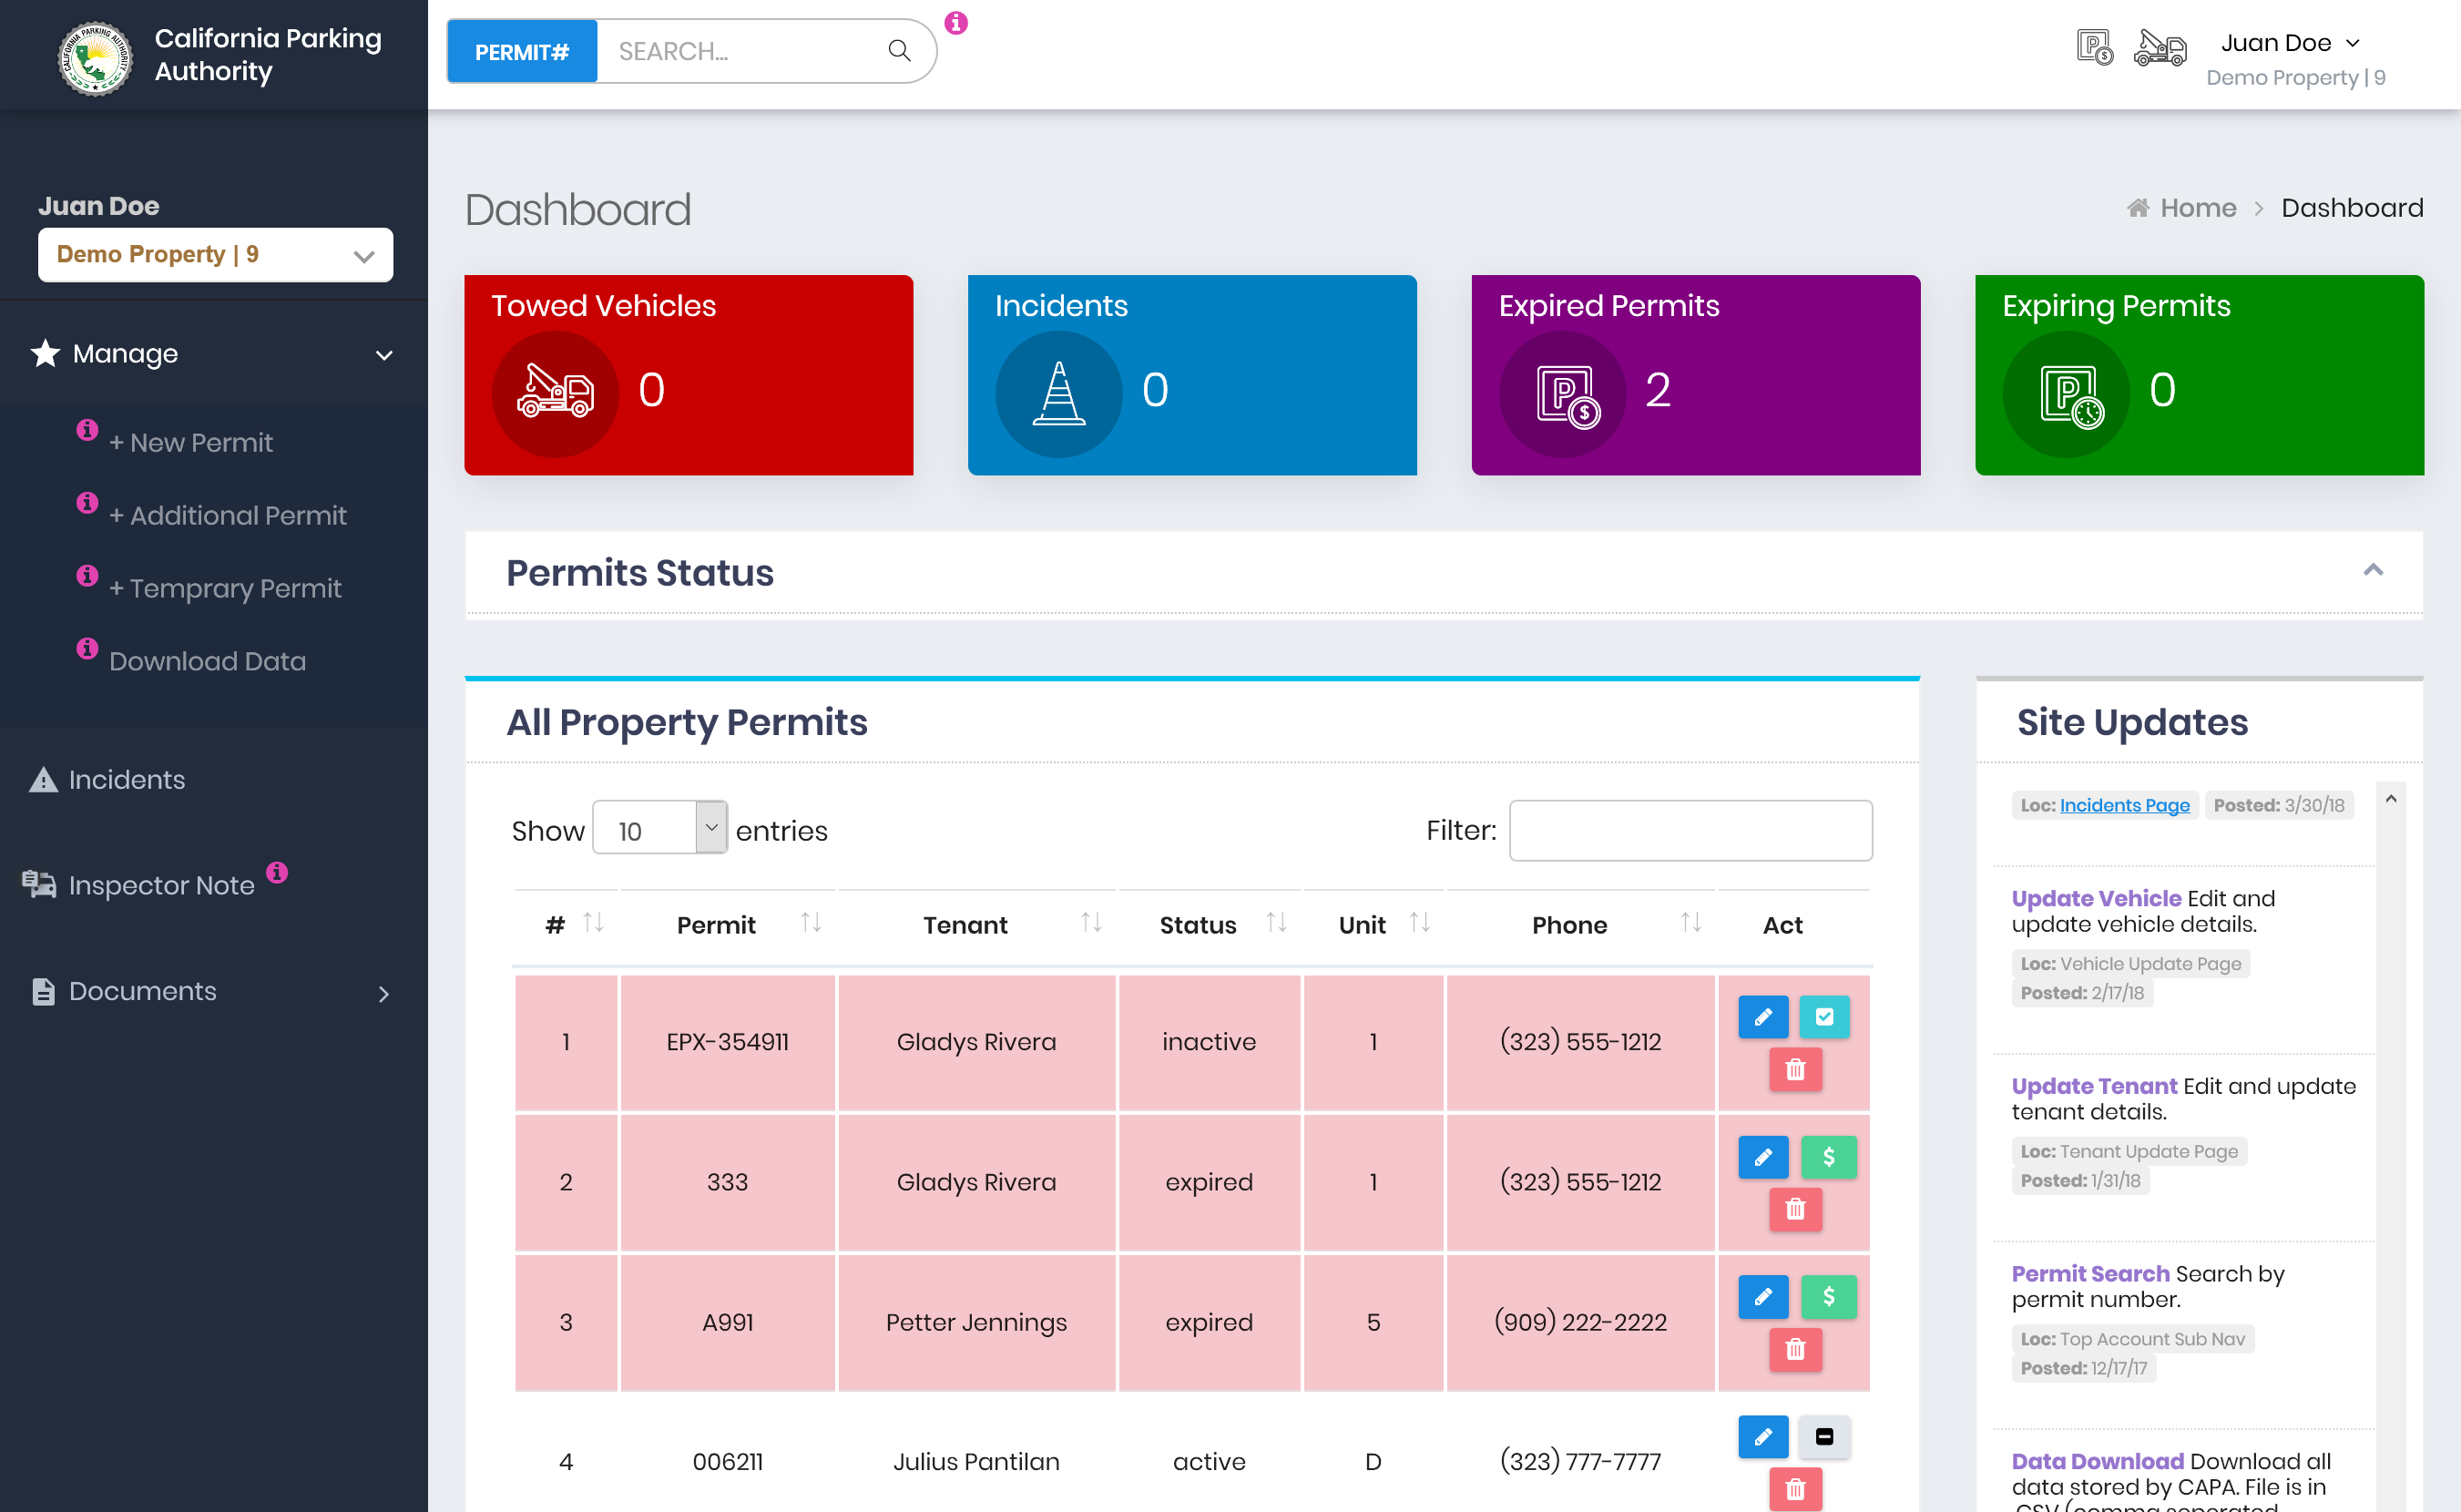2461x1512 pixels.
Task: Click the tow truck icon in the top header
Action: (2160, 47)
